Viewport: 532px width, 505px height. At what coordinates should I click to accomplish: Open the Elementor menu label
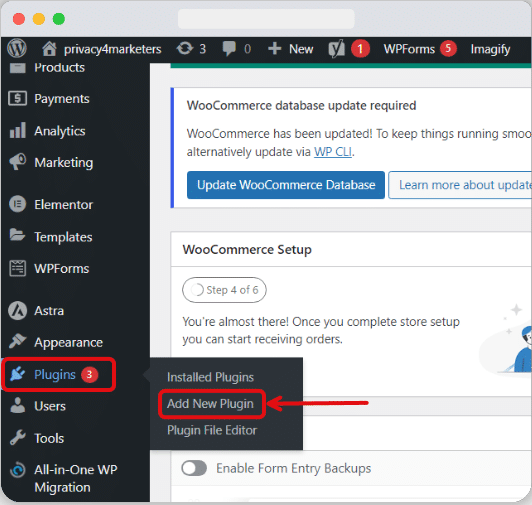tap(63, 205)
